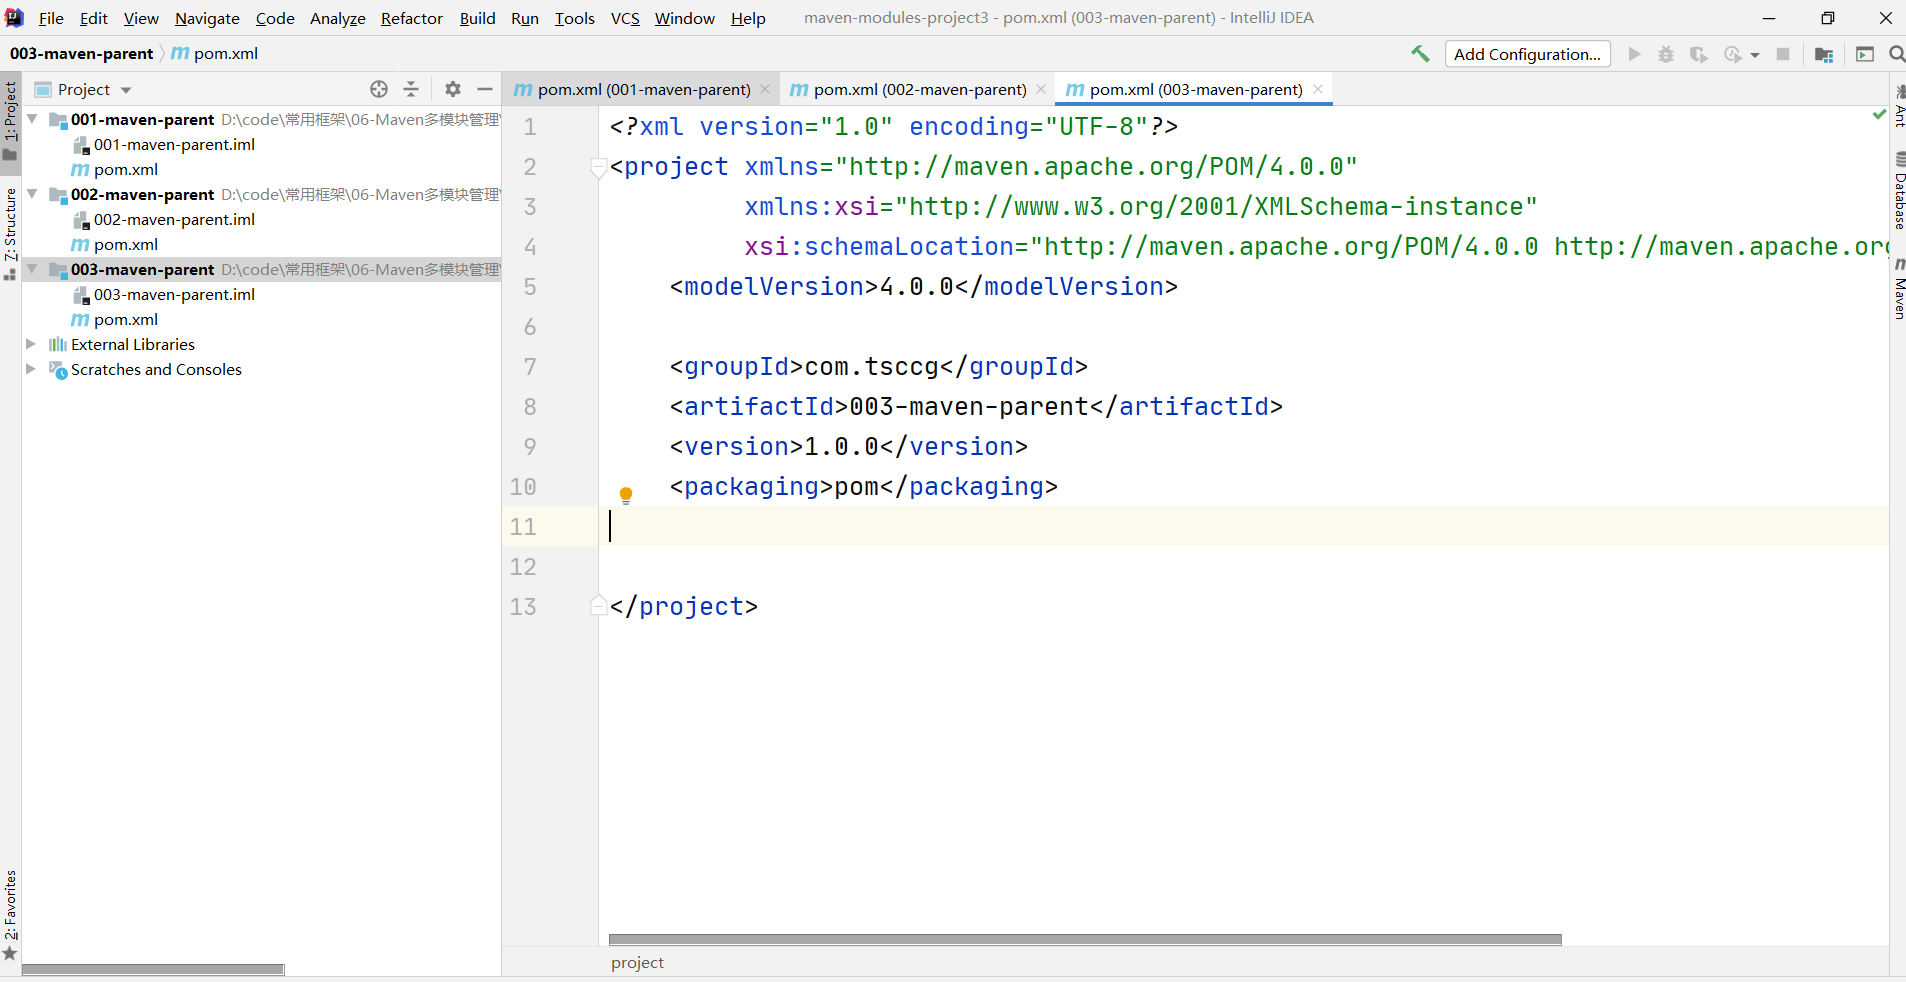
Task: Open the Run menu
Action: click(525, 18)
